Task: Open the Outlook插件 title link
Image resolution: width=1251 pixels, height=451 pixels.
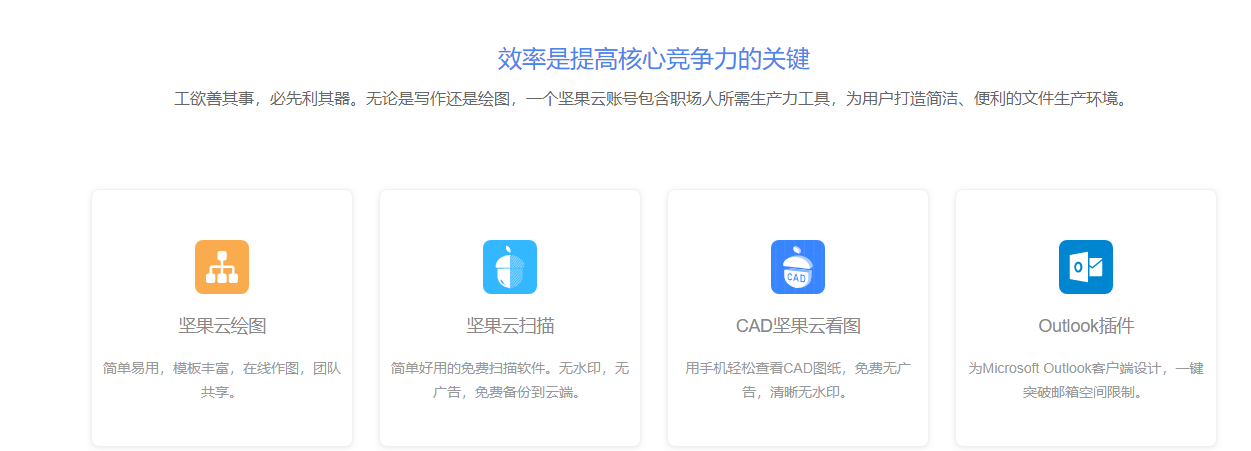Action: (1086, 326)
